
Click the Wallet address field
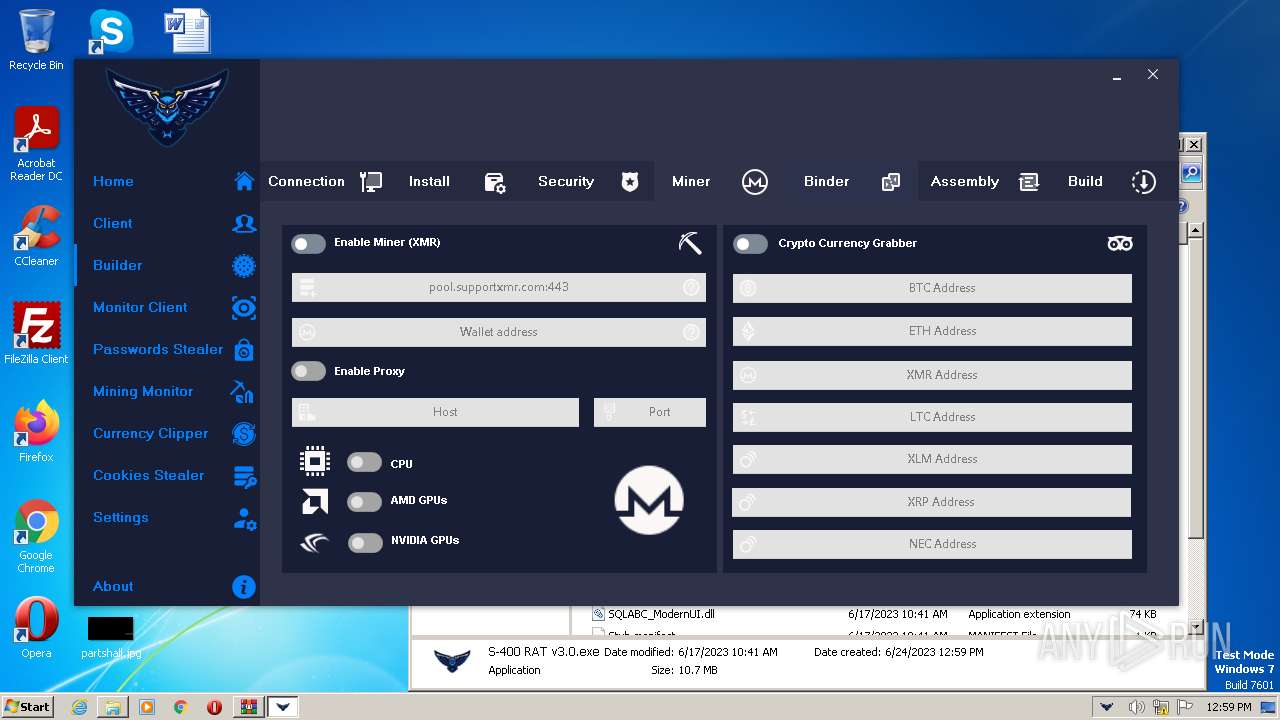(499, 332)
